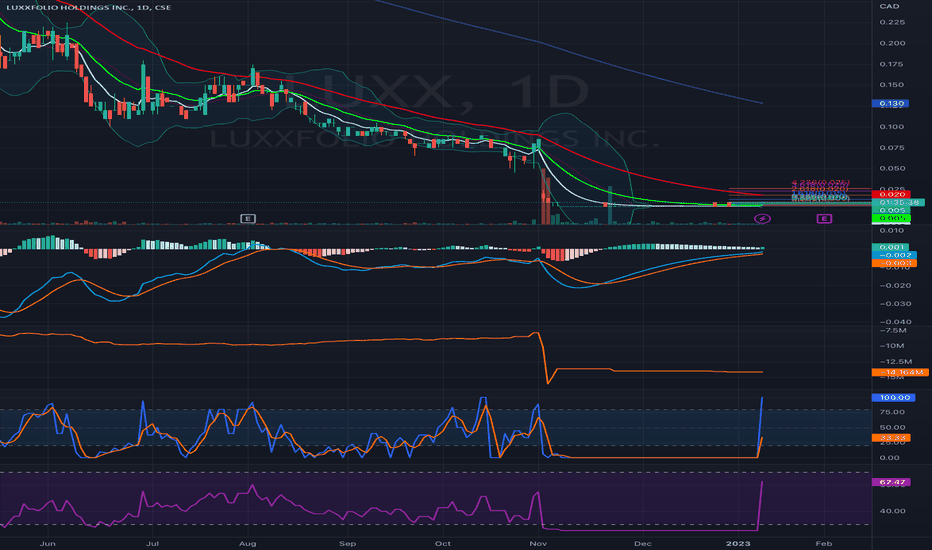This screenshot has width=932, height=550.
Task: Click the -10M OBV axis value
Action: 892,345
